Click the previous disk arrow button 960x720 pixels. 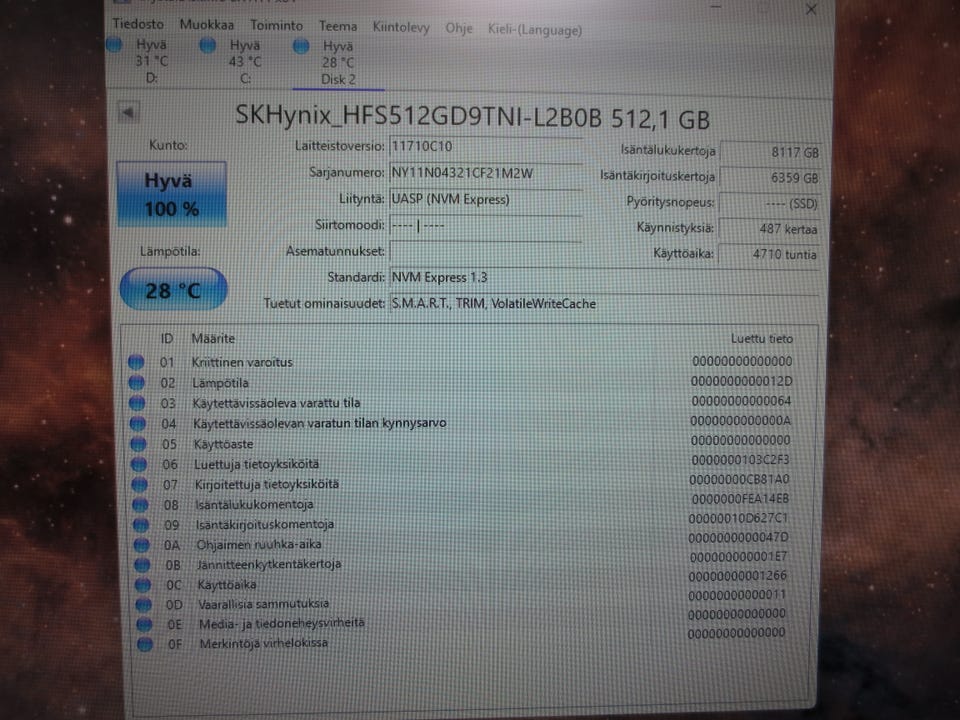pyautogui.click(x=129, y=112)
